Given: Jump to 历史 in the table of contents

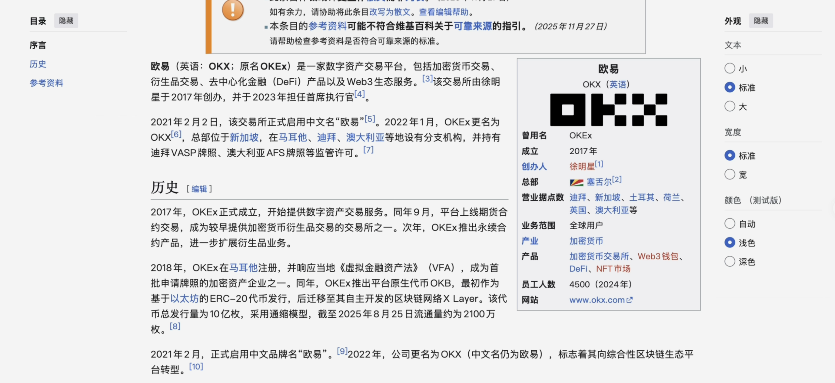Looking at the screenshot, I should coord(38,64).
